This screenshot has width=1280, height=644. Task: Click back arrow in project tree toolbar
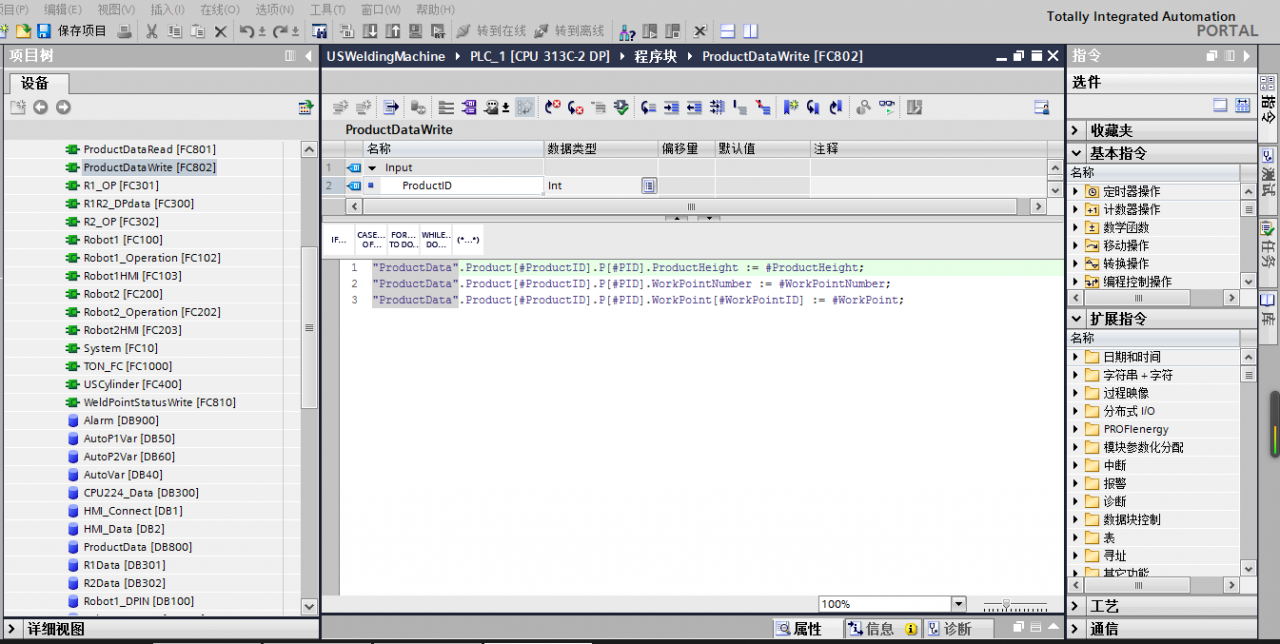coord(41,107)
